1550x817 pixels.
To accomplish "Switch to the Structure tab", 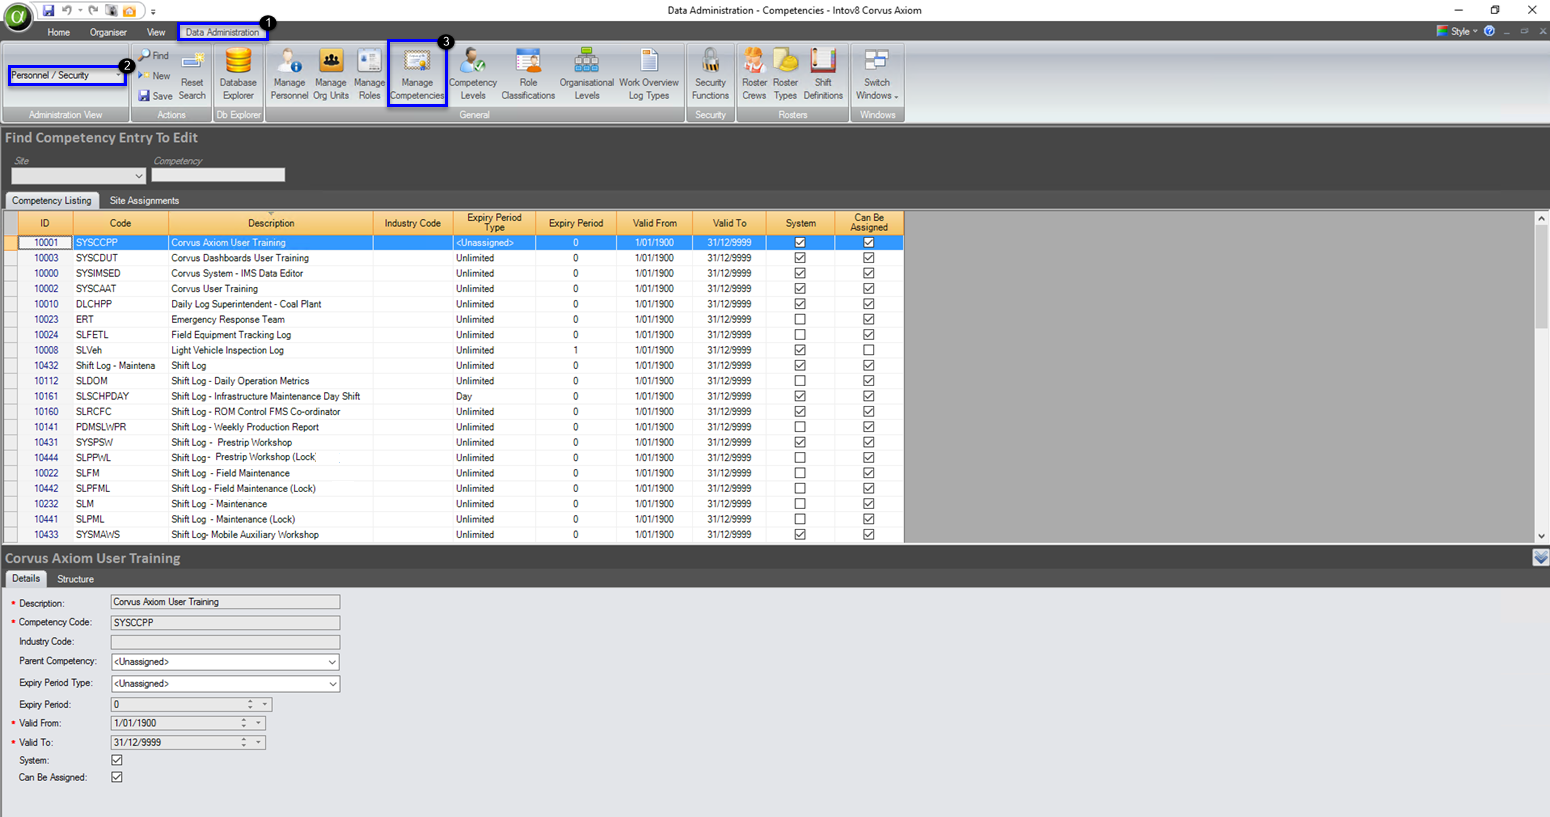I will [x=75, y=579].
